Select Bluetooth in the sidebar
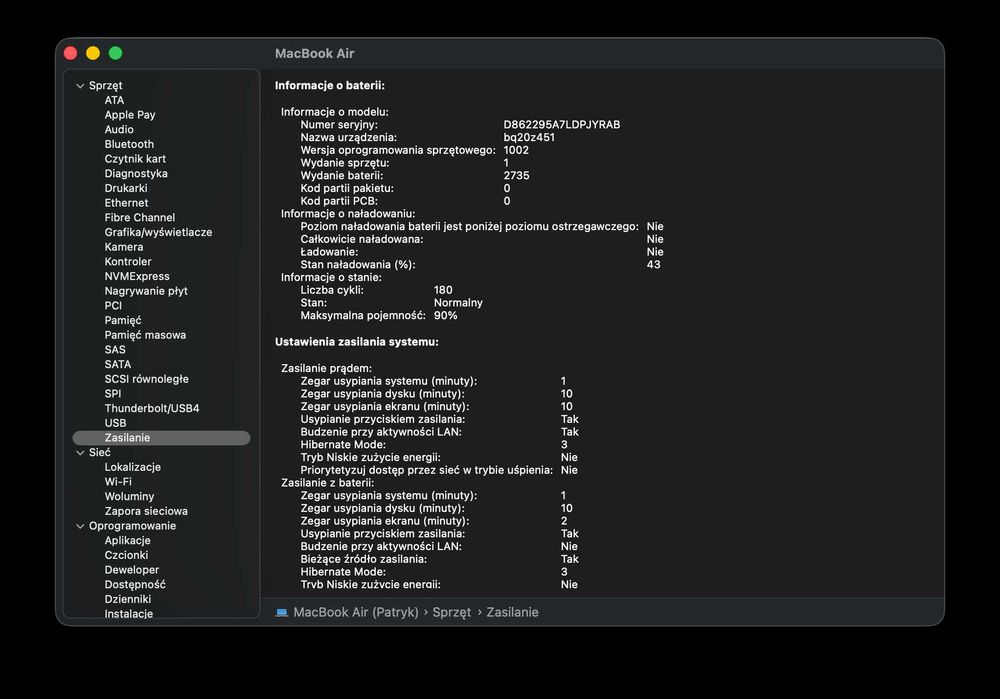Viewport: 1000px width, 699px height. tap(129, 144)
